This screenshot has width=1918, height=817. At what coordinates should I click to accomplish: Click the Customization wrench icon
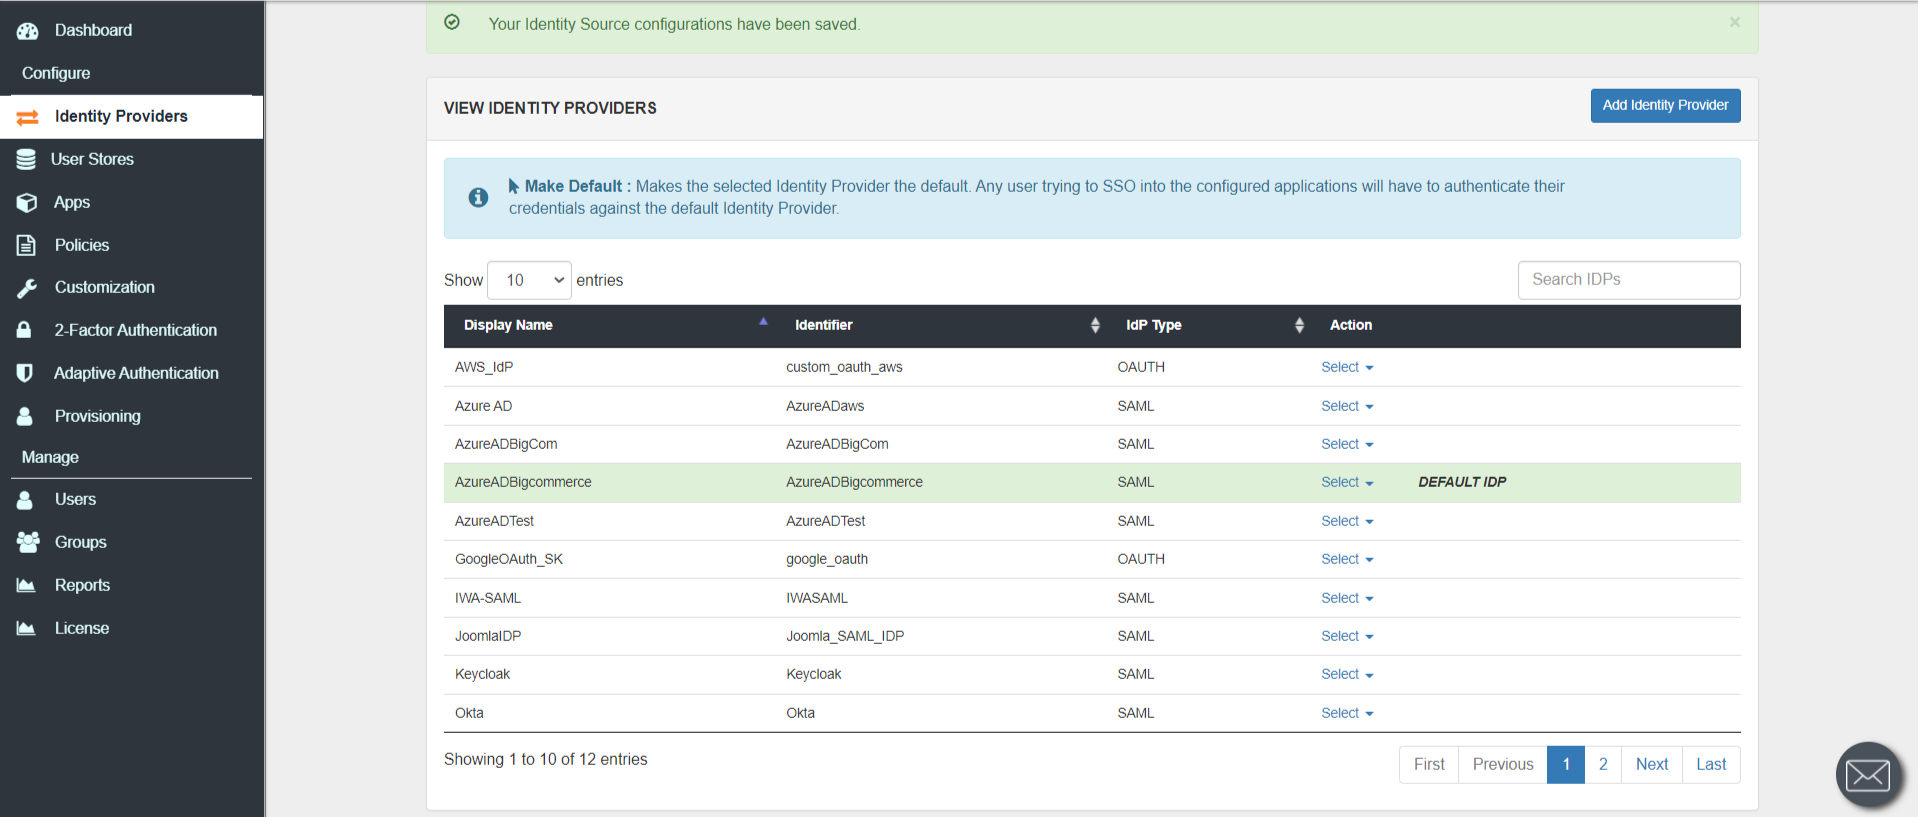[x=27, y=288]
